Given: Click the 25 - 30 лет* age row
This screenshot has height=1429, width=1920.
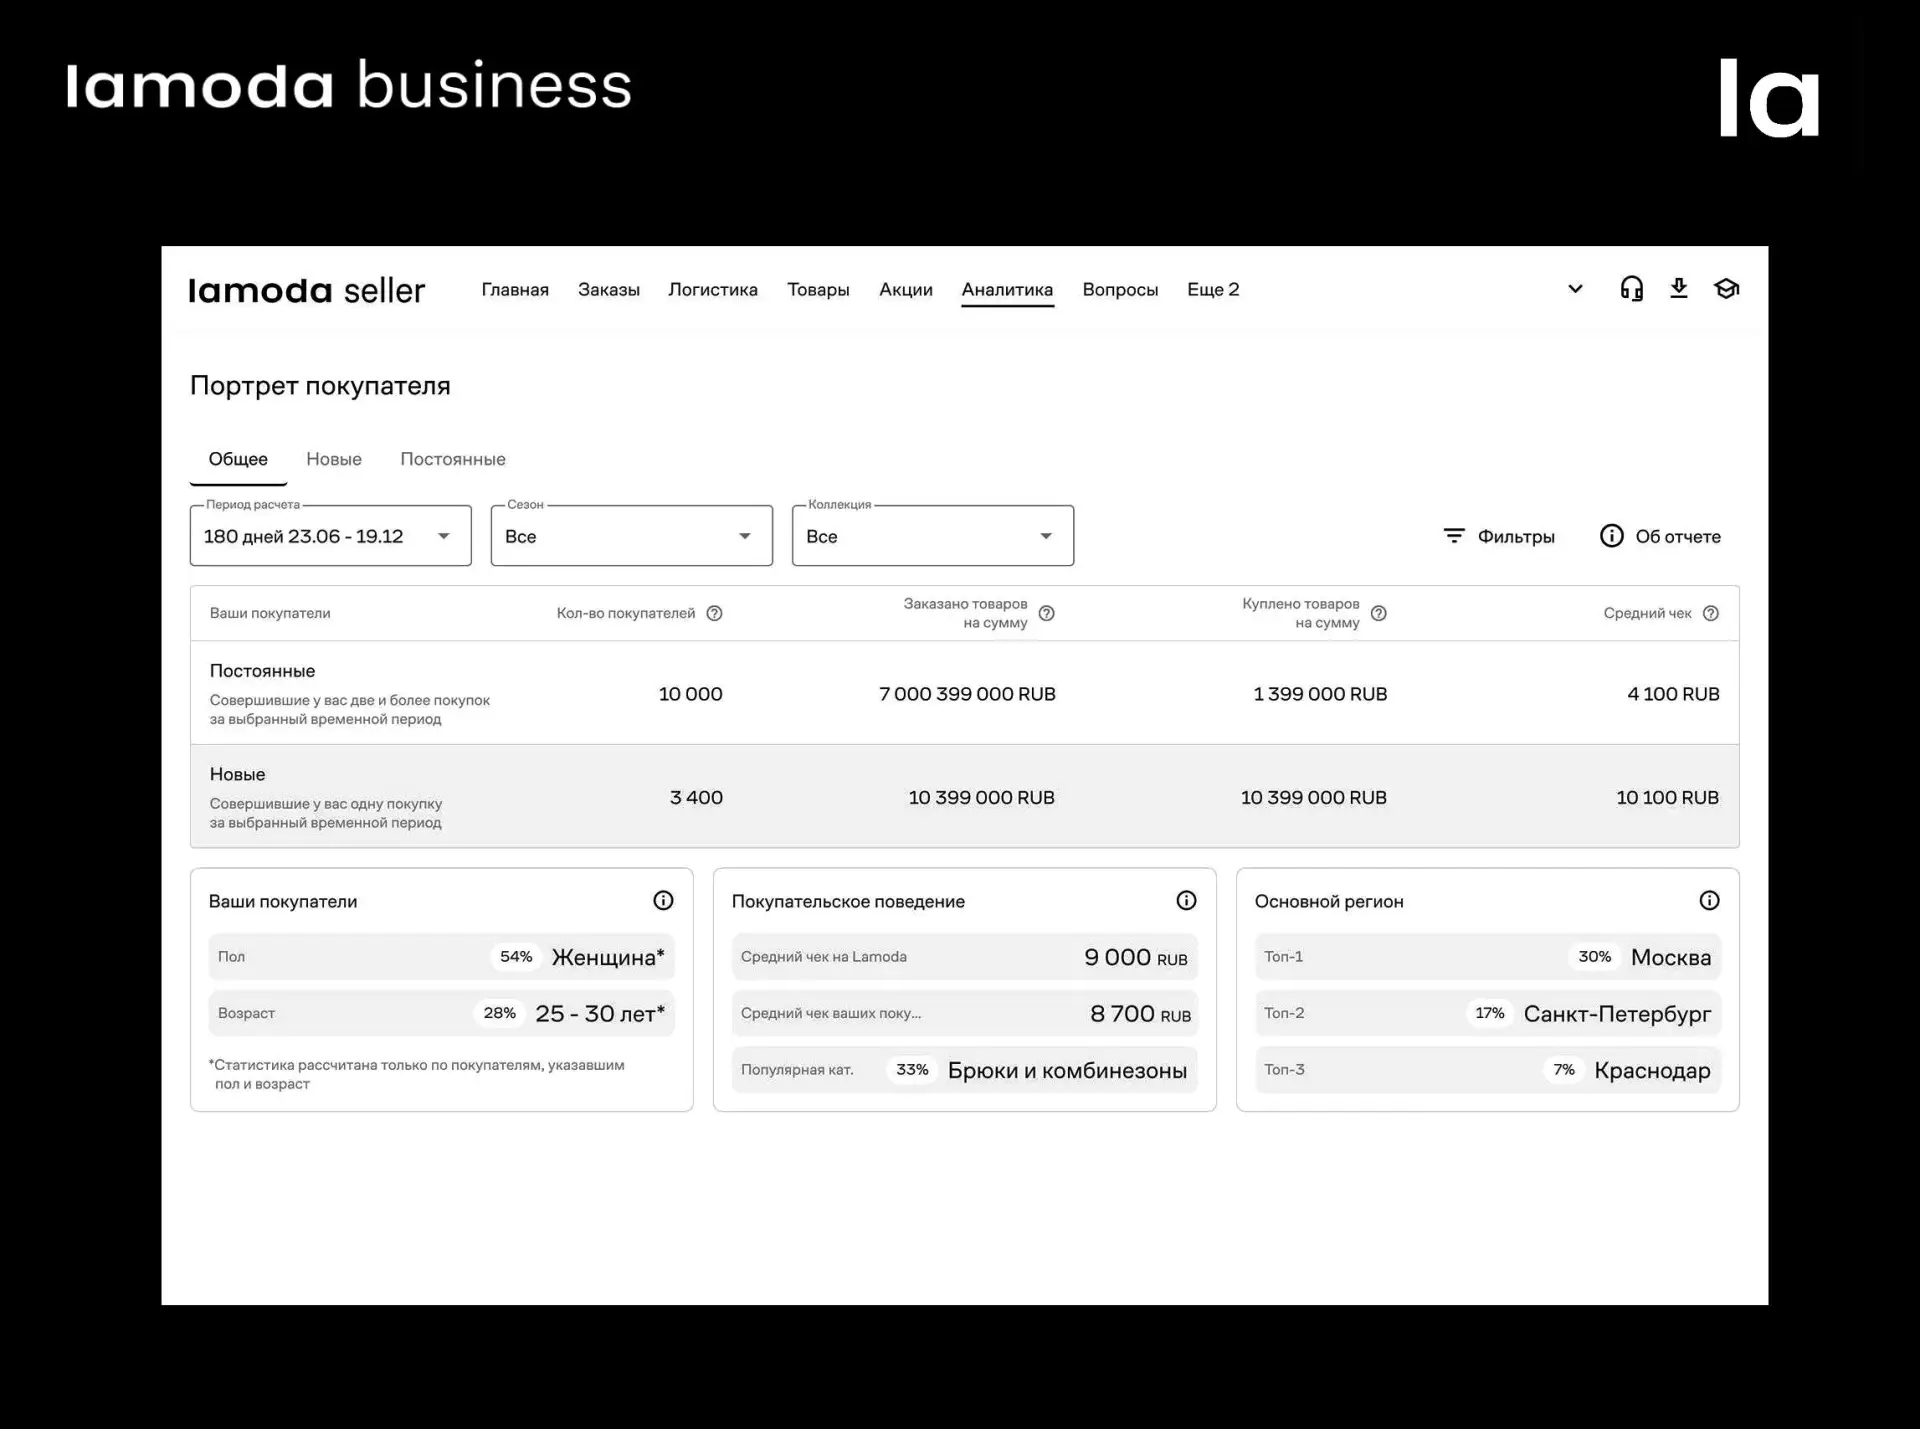Looking at the screenshot, I should click(x=441, y=1013).
